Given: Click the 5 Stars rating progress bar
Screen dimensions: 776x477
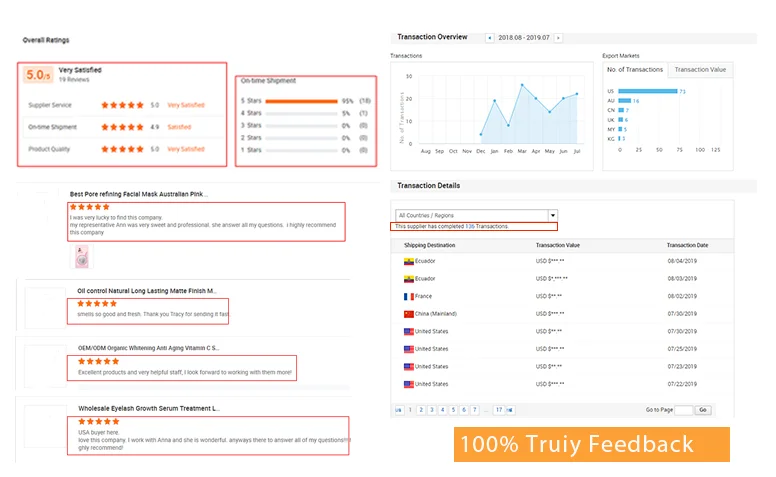Looking at the screenshot, I should 303,101.
